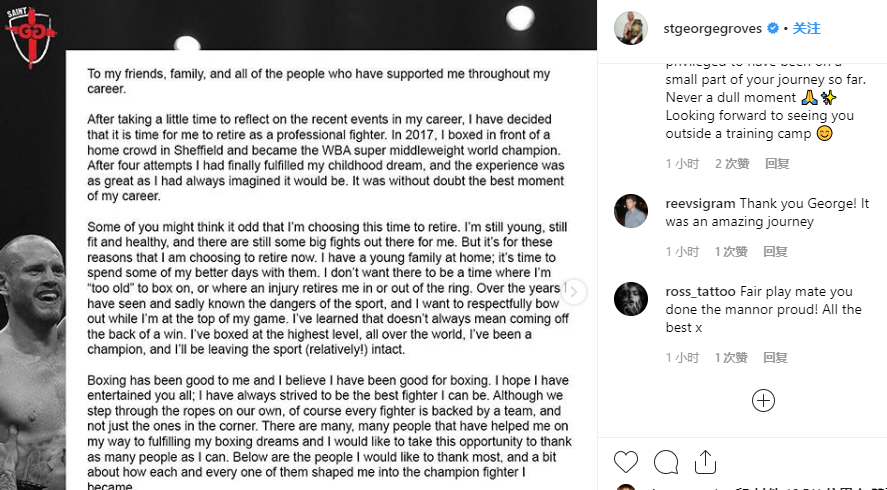This screenshot has width=887, height=490.
Task: Click Saint GG logo in post image
Action: pyautogui.click(x=31, y=35)
